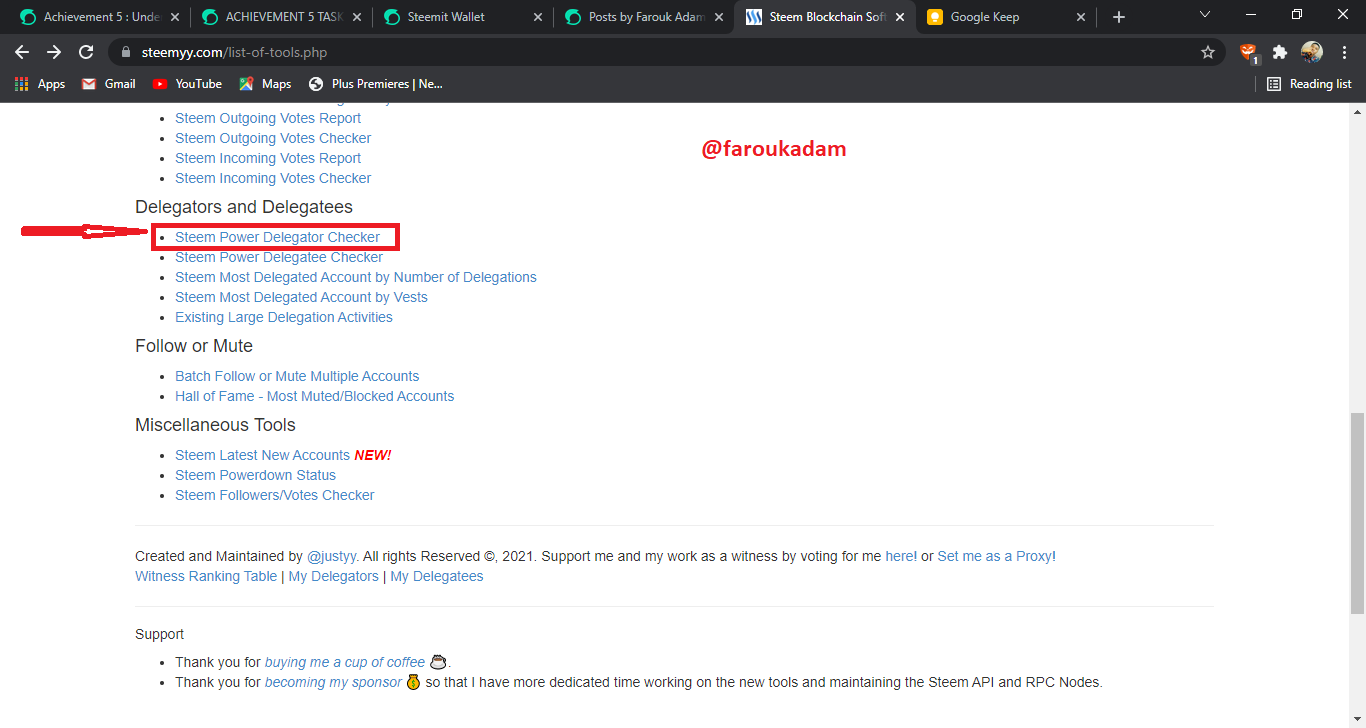
Task: Open Steem Latest New Accounts
Action: tap(262, 455)
